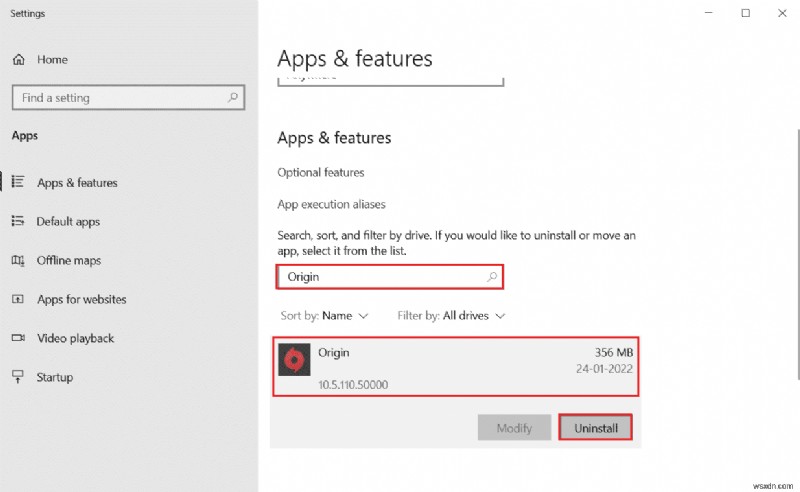Open the Optional features link
The height and width of the screenshot is (492, 800).
321,173
